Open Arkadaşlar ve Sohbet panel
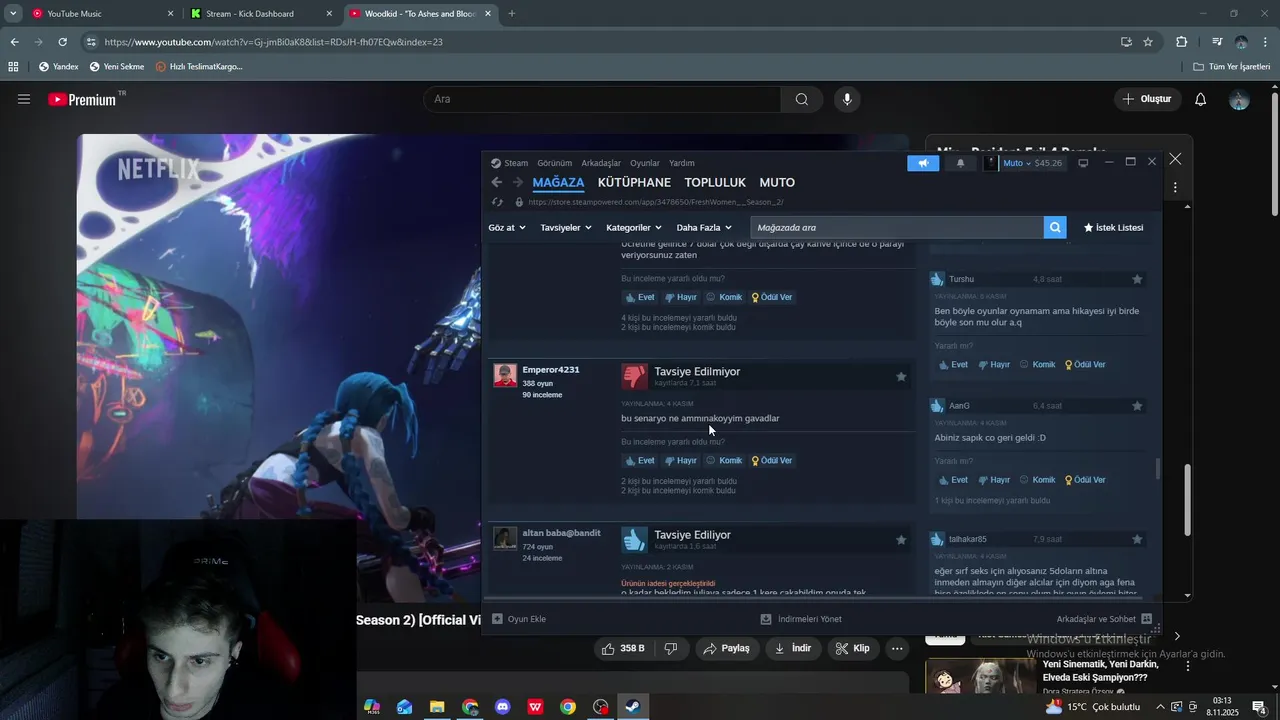1280x720 pixels. 1104,619
